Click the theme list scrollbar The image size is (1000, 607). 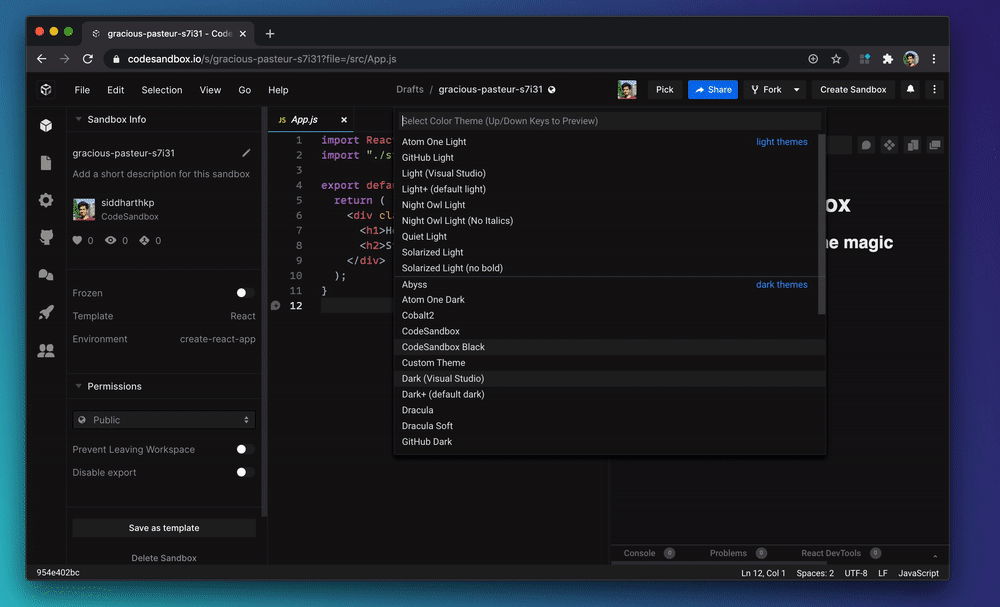pyautogui.click(x=821, y=224)
